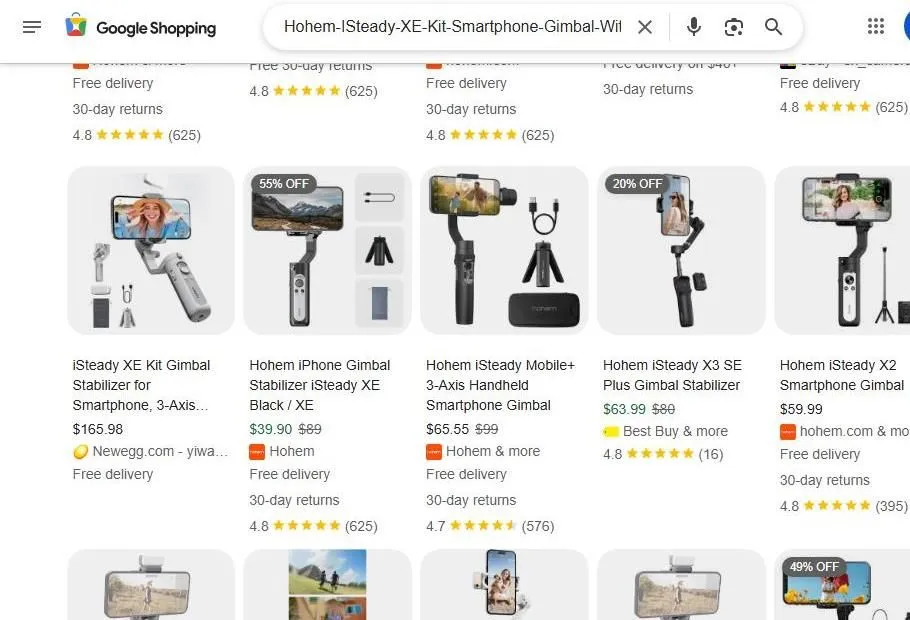Start a voice search with the microphone icon
The height and width of the screenshot is (620, 910).
pyautogui.click(x=693, y=27)
